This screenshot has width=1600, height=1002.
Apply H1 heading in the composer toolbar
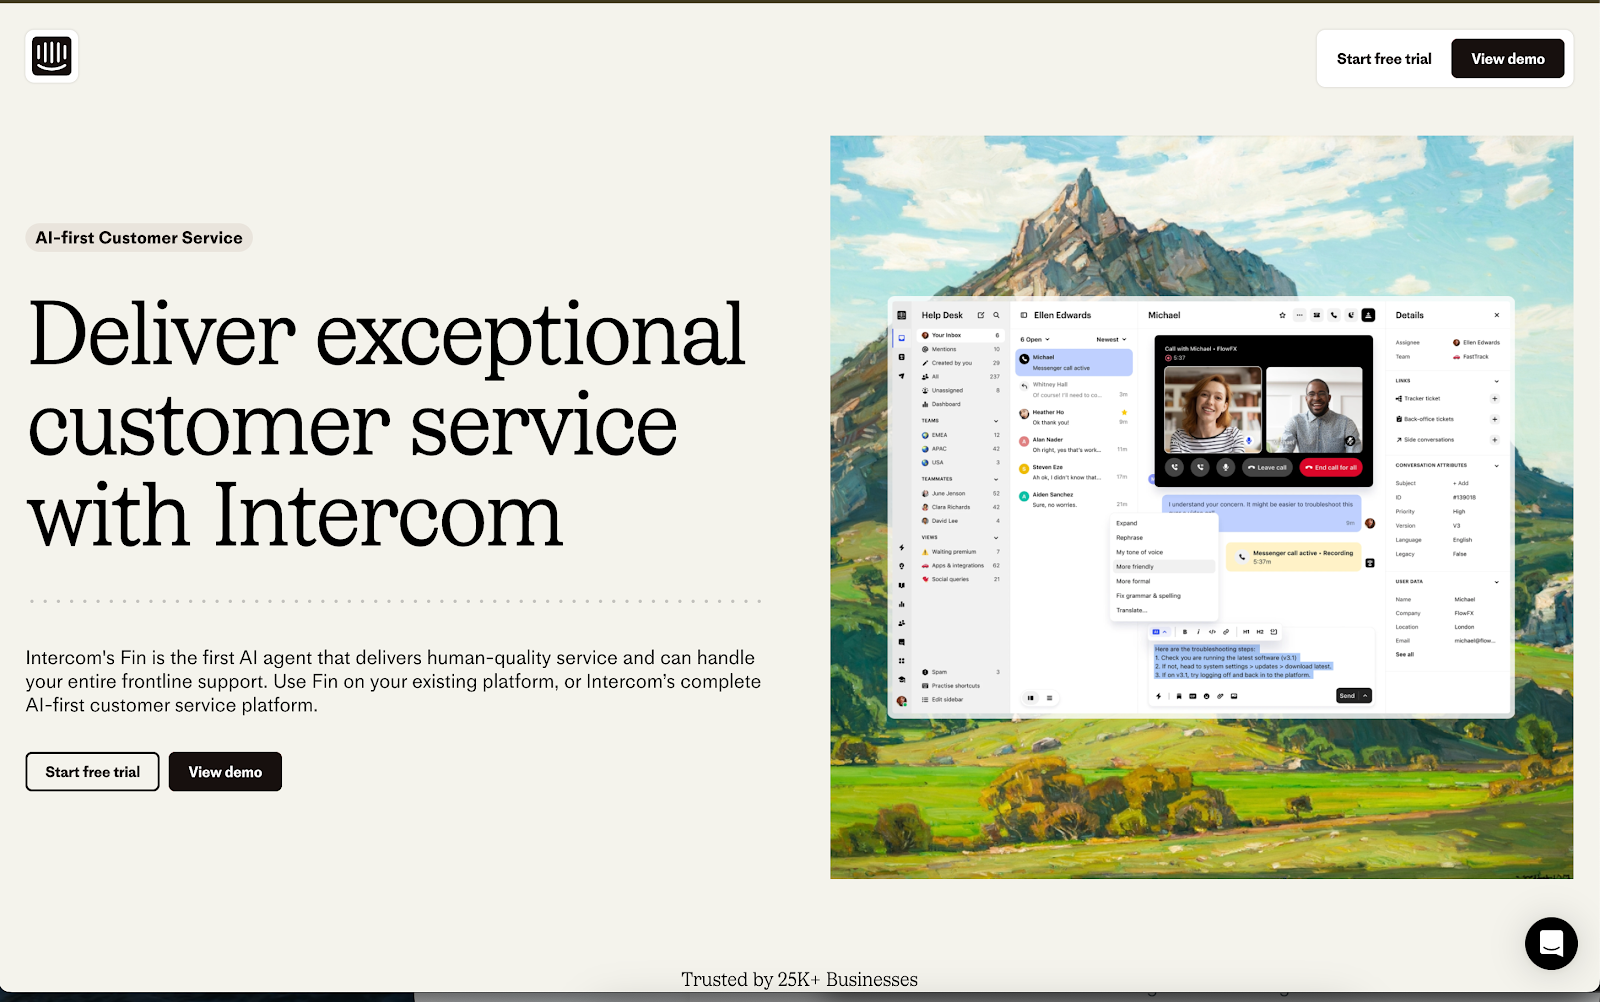1246,632
